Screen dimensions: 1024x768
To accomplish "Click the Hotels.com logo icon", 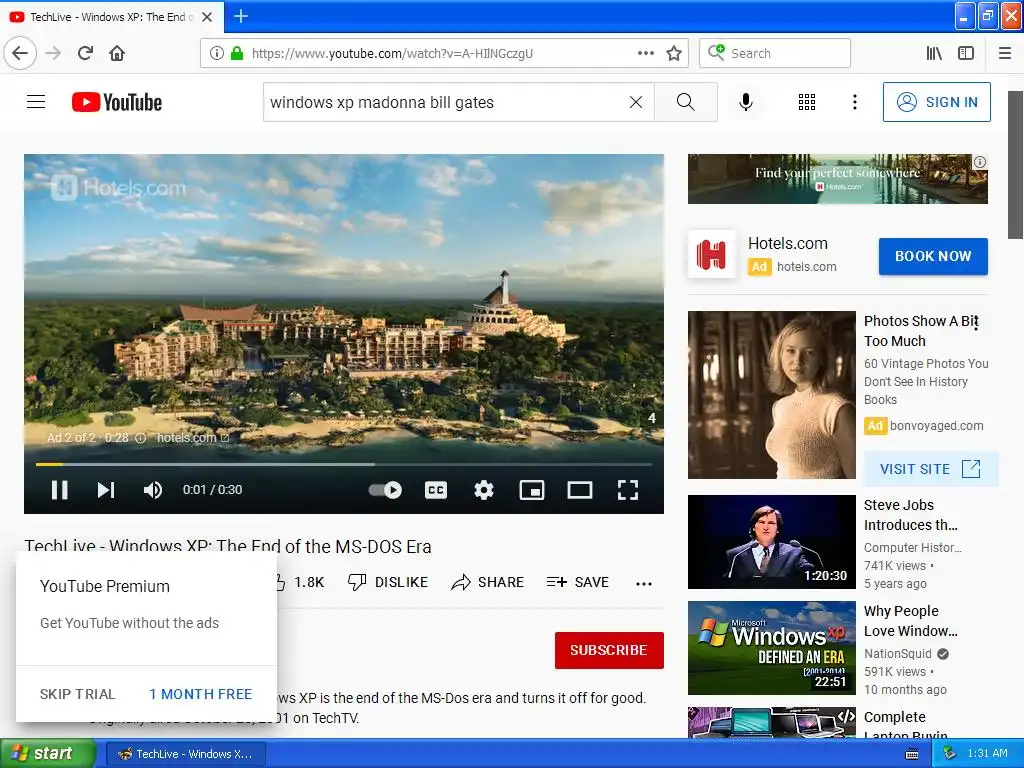I will 711,255.
